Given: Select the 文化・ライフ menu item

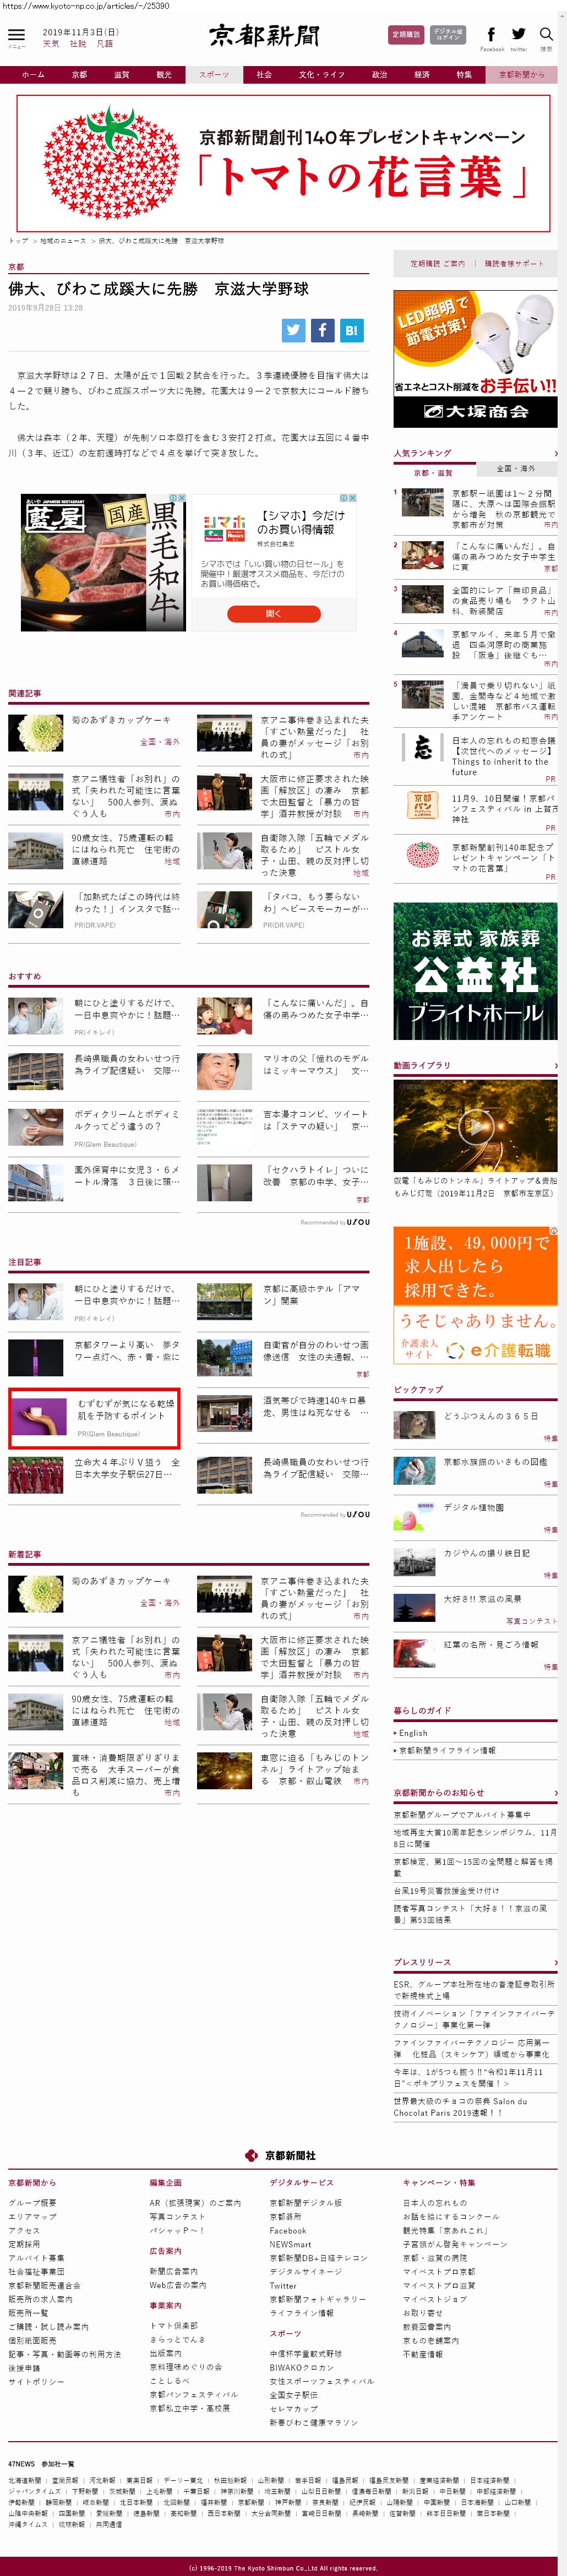Looking at the screenshot, I should 321,75.
